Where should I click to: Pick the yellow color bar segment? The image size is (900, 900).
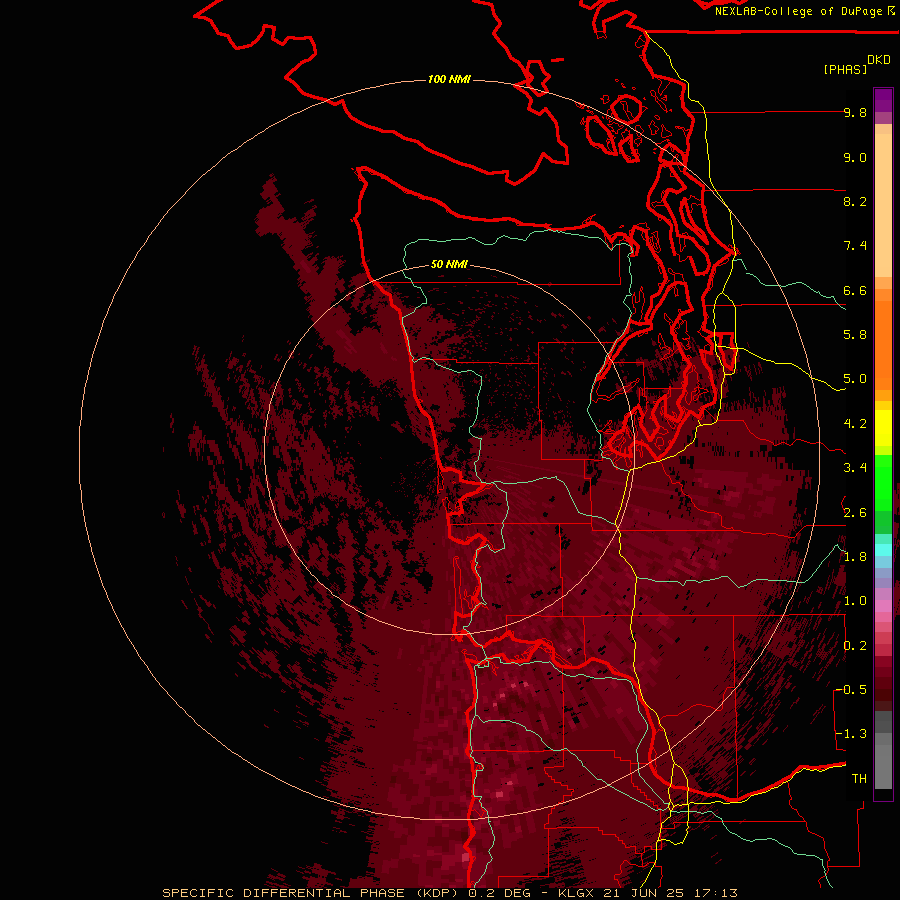click(x=883, y=428)
